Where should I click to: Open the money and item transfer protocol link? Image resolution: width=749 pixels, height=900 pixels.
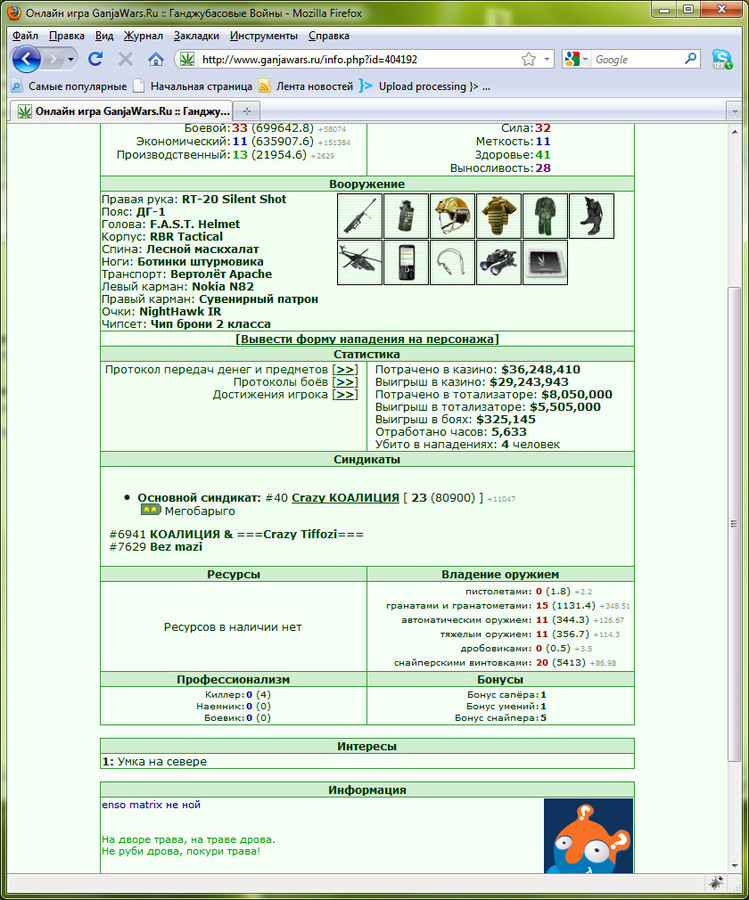pos(345,369)
